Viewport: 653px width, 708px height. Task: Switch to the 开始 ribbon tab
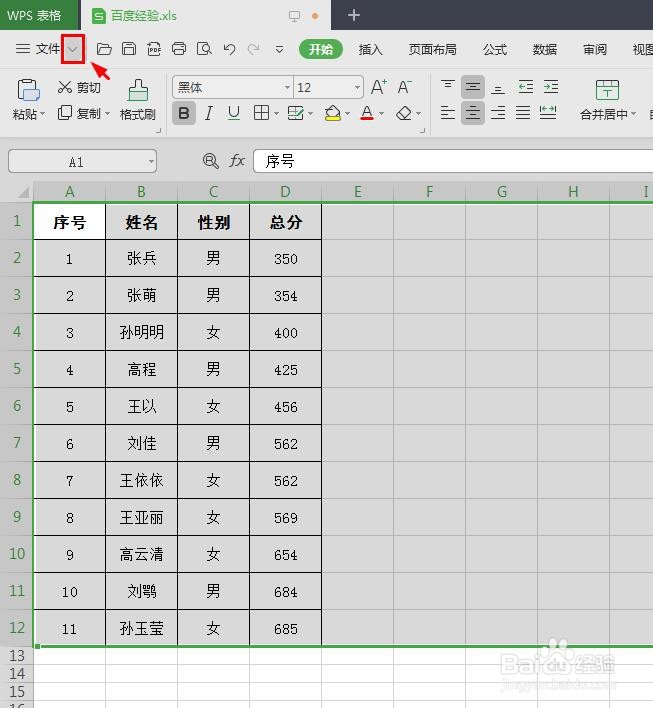click(321, 49)
